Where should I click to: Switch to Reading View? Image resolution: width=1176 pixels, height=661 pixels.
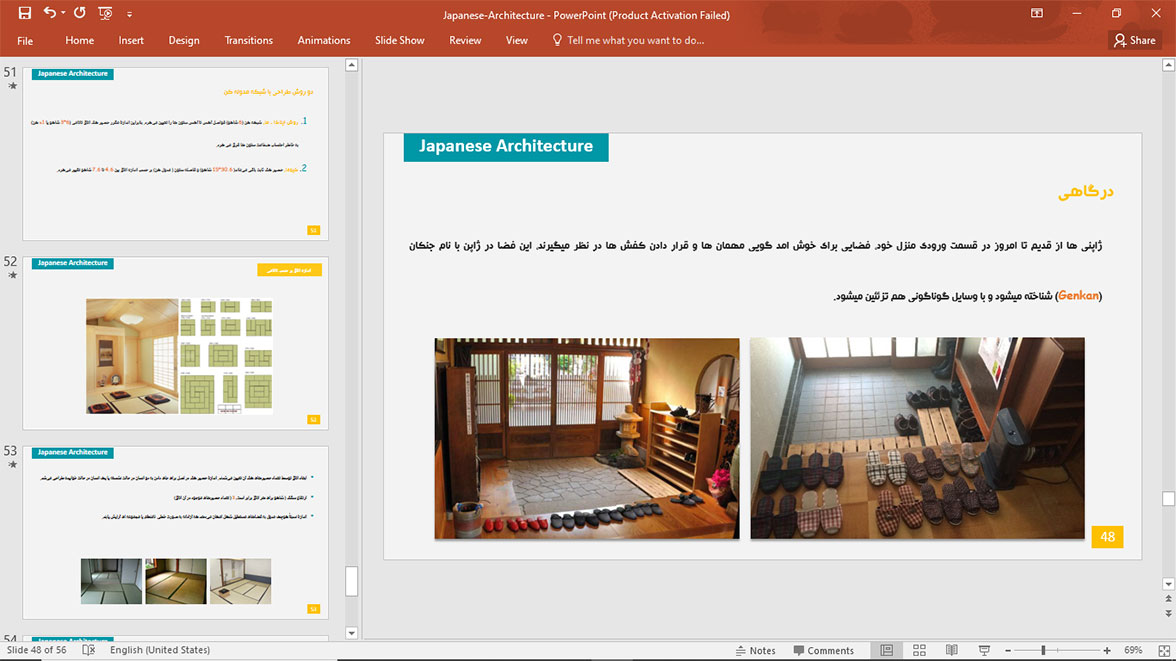pyautogui.click(x=951, y=650)
